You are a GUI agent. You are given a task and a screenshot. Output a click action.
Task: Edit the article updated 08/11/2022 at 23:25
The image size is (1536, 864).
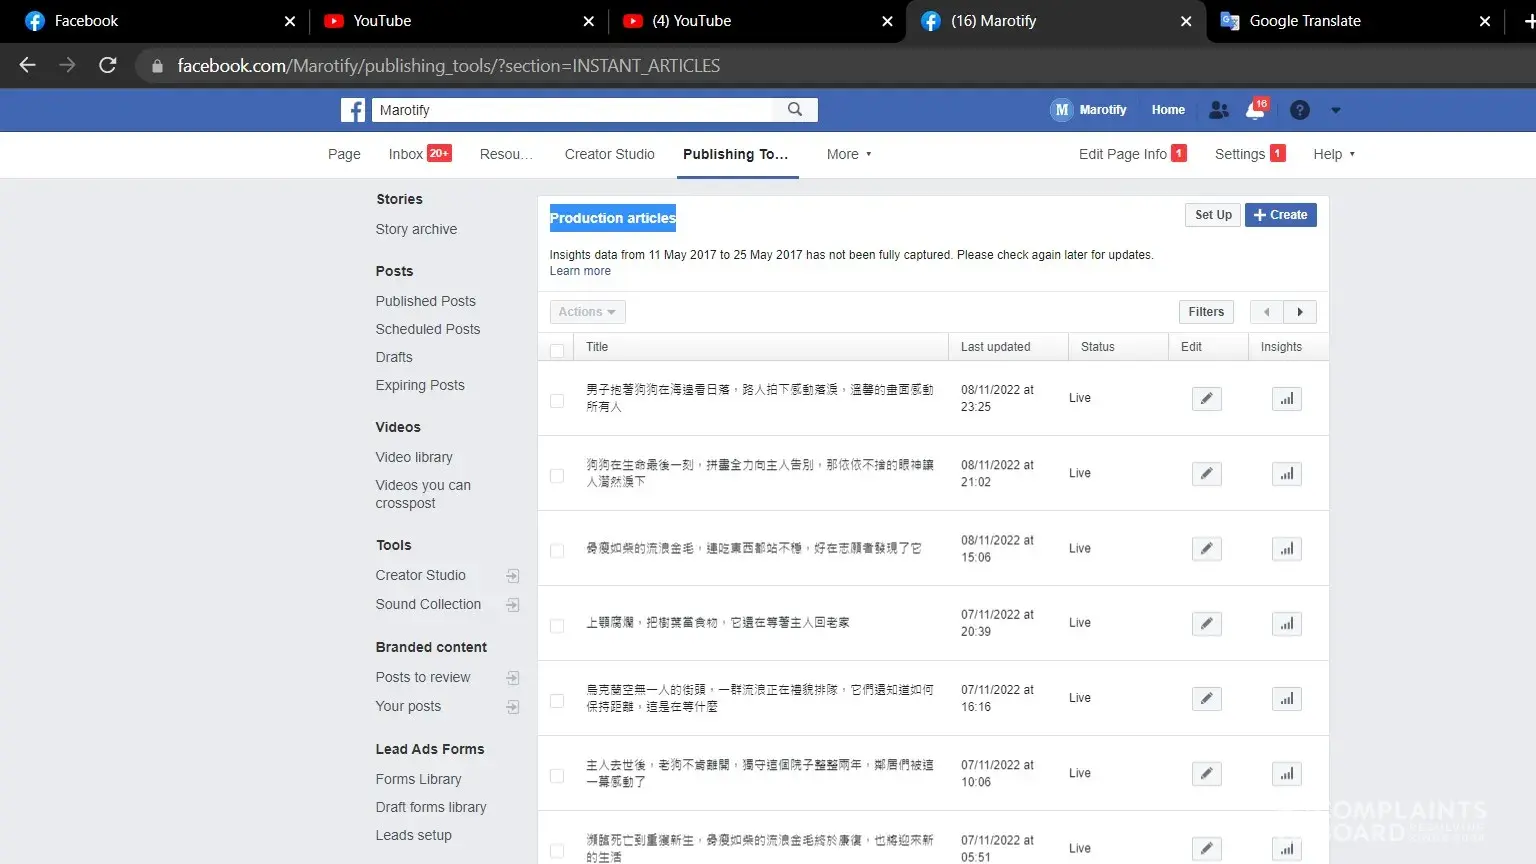[x=1206, y=399]
